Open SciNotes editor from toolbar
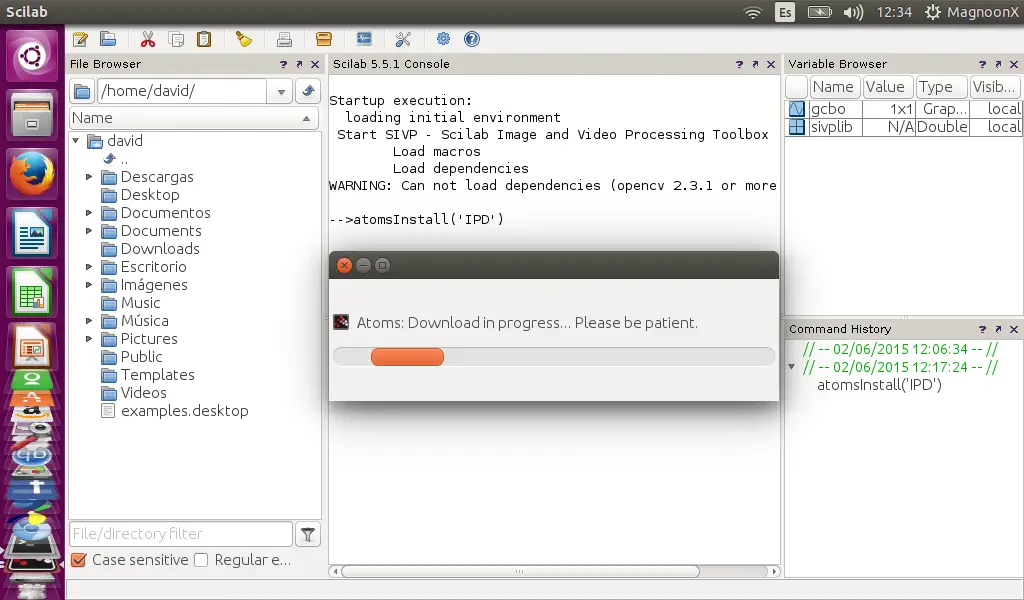The image size is (1024, 600). pyautogui.click(x=80, y=39)
